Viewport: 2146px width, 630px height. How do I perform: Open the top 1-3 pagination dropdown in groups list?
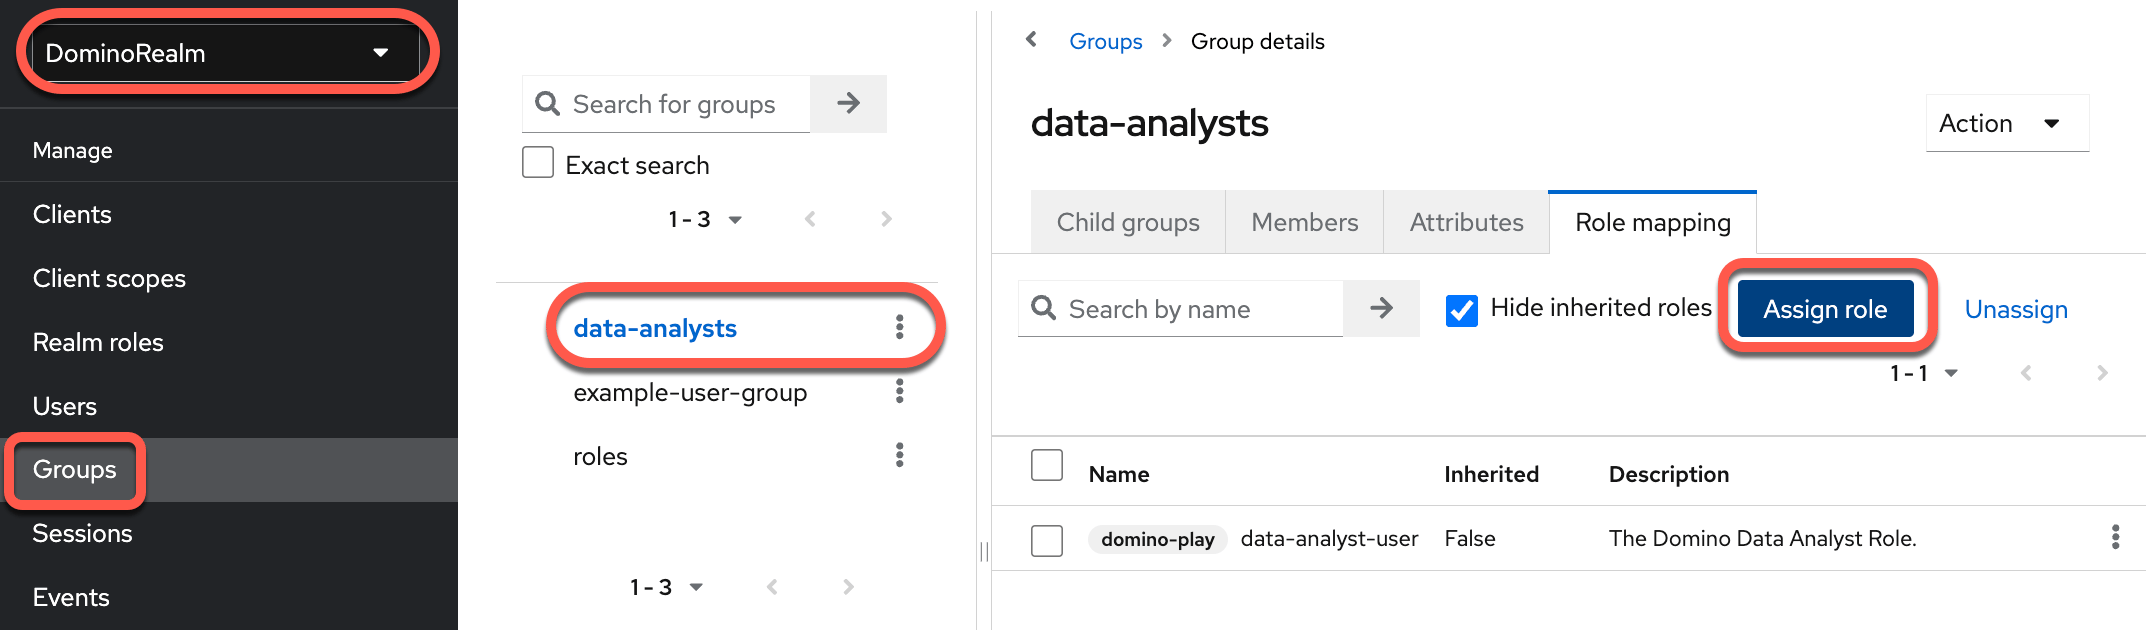(x=705, y=219)
